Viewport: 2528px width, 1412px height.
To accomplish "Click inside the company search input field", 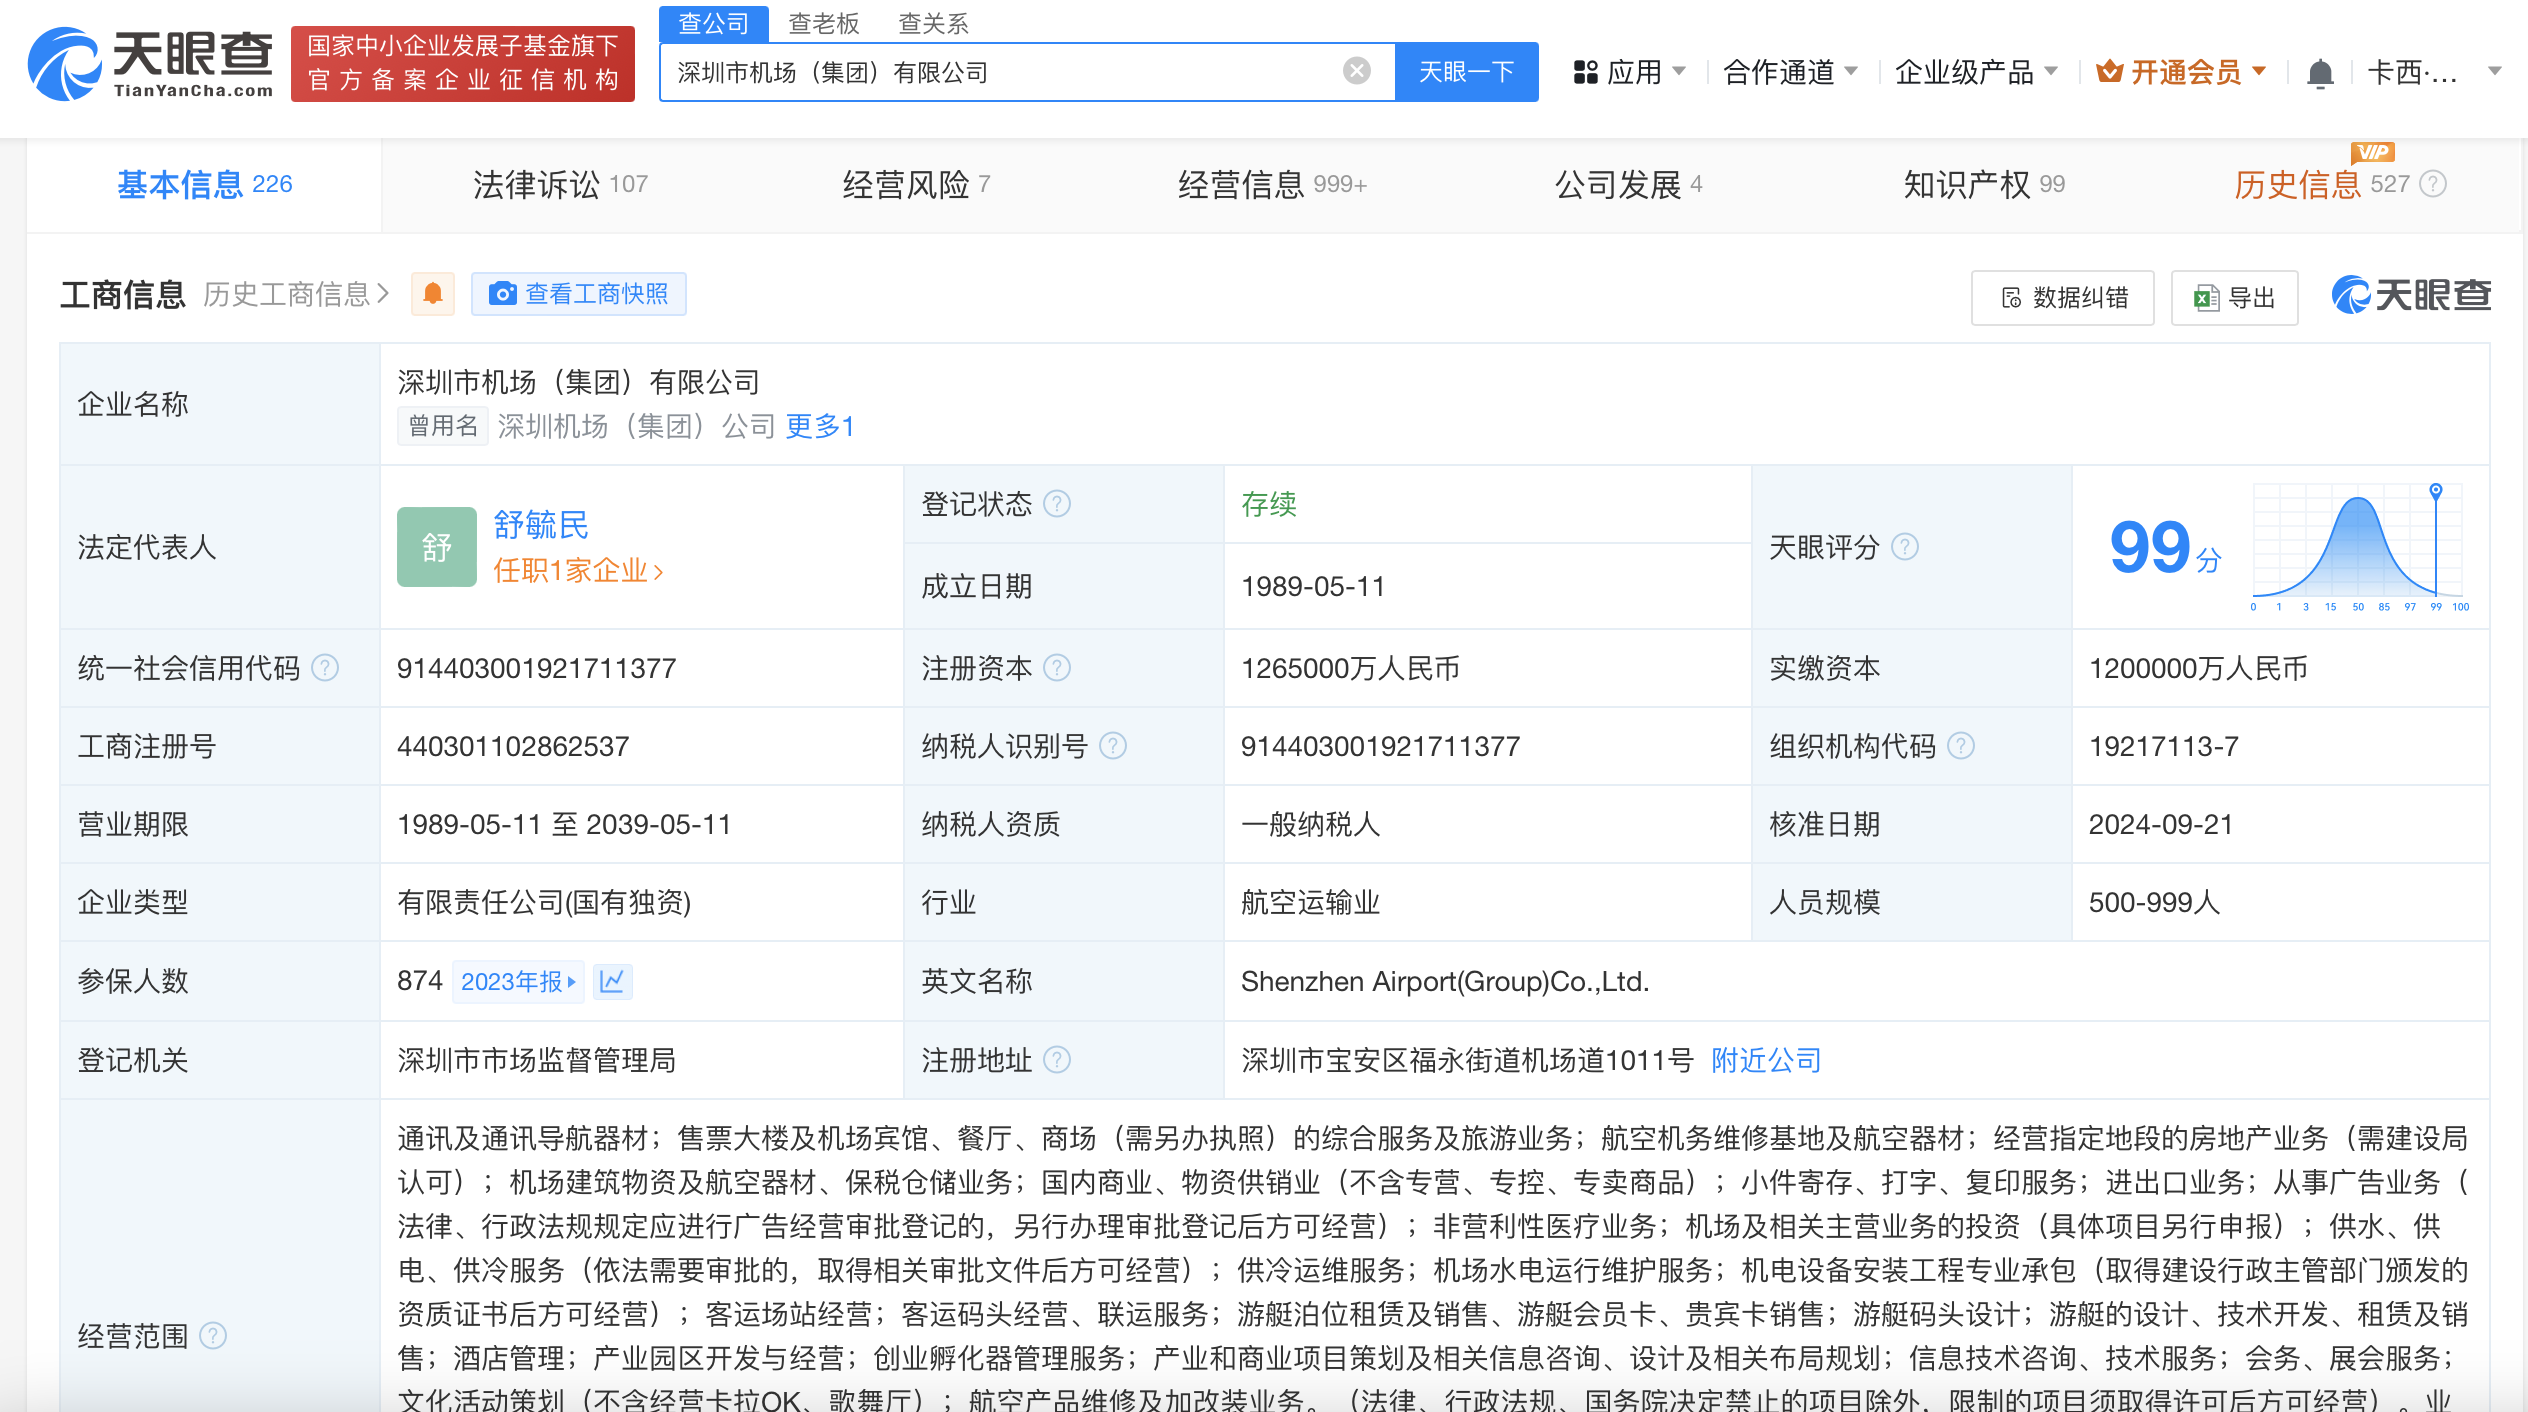I will pyautogui.click(x=1000, y=70).
